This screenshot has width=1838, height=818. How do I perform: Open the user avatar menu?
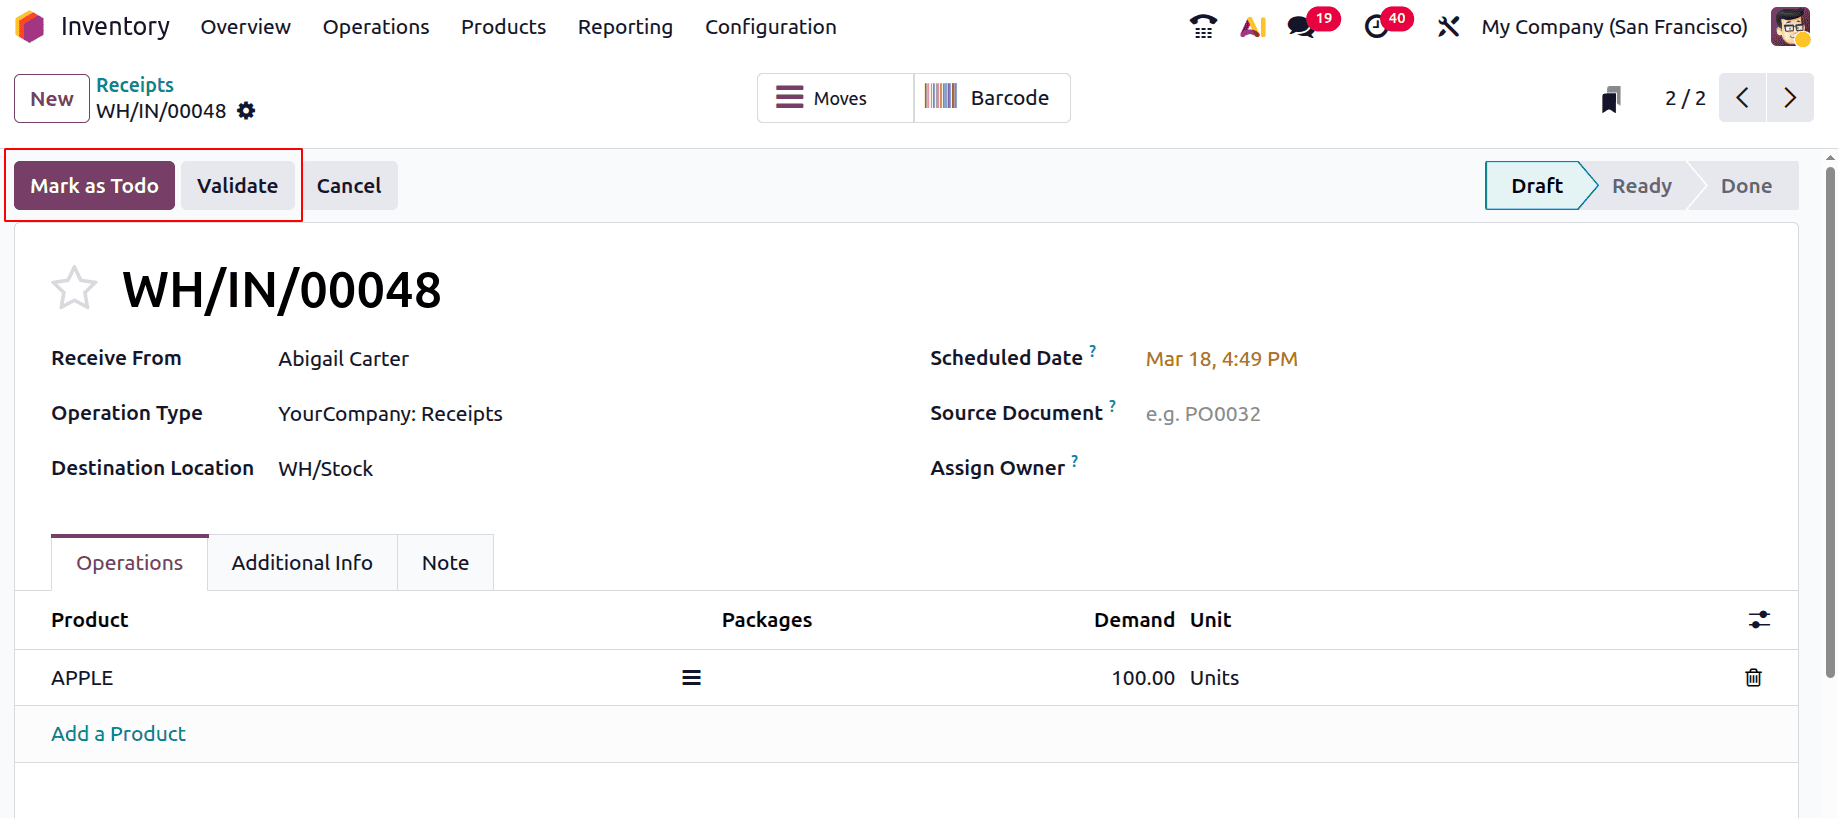pos(1789,27)
